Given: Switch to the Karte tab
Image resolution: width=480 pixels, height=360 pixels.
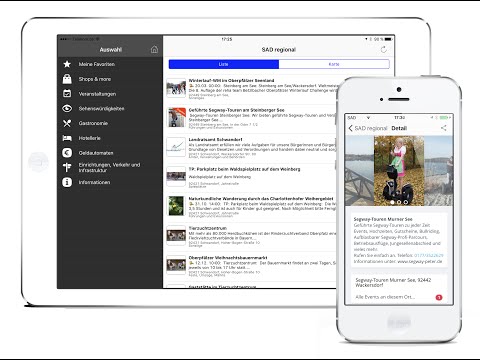Looking at the screenshot, I should tap(334, 64).
